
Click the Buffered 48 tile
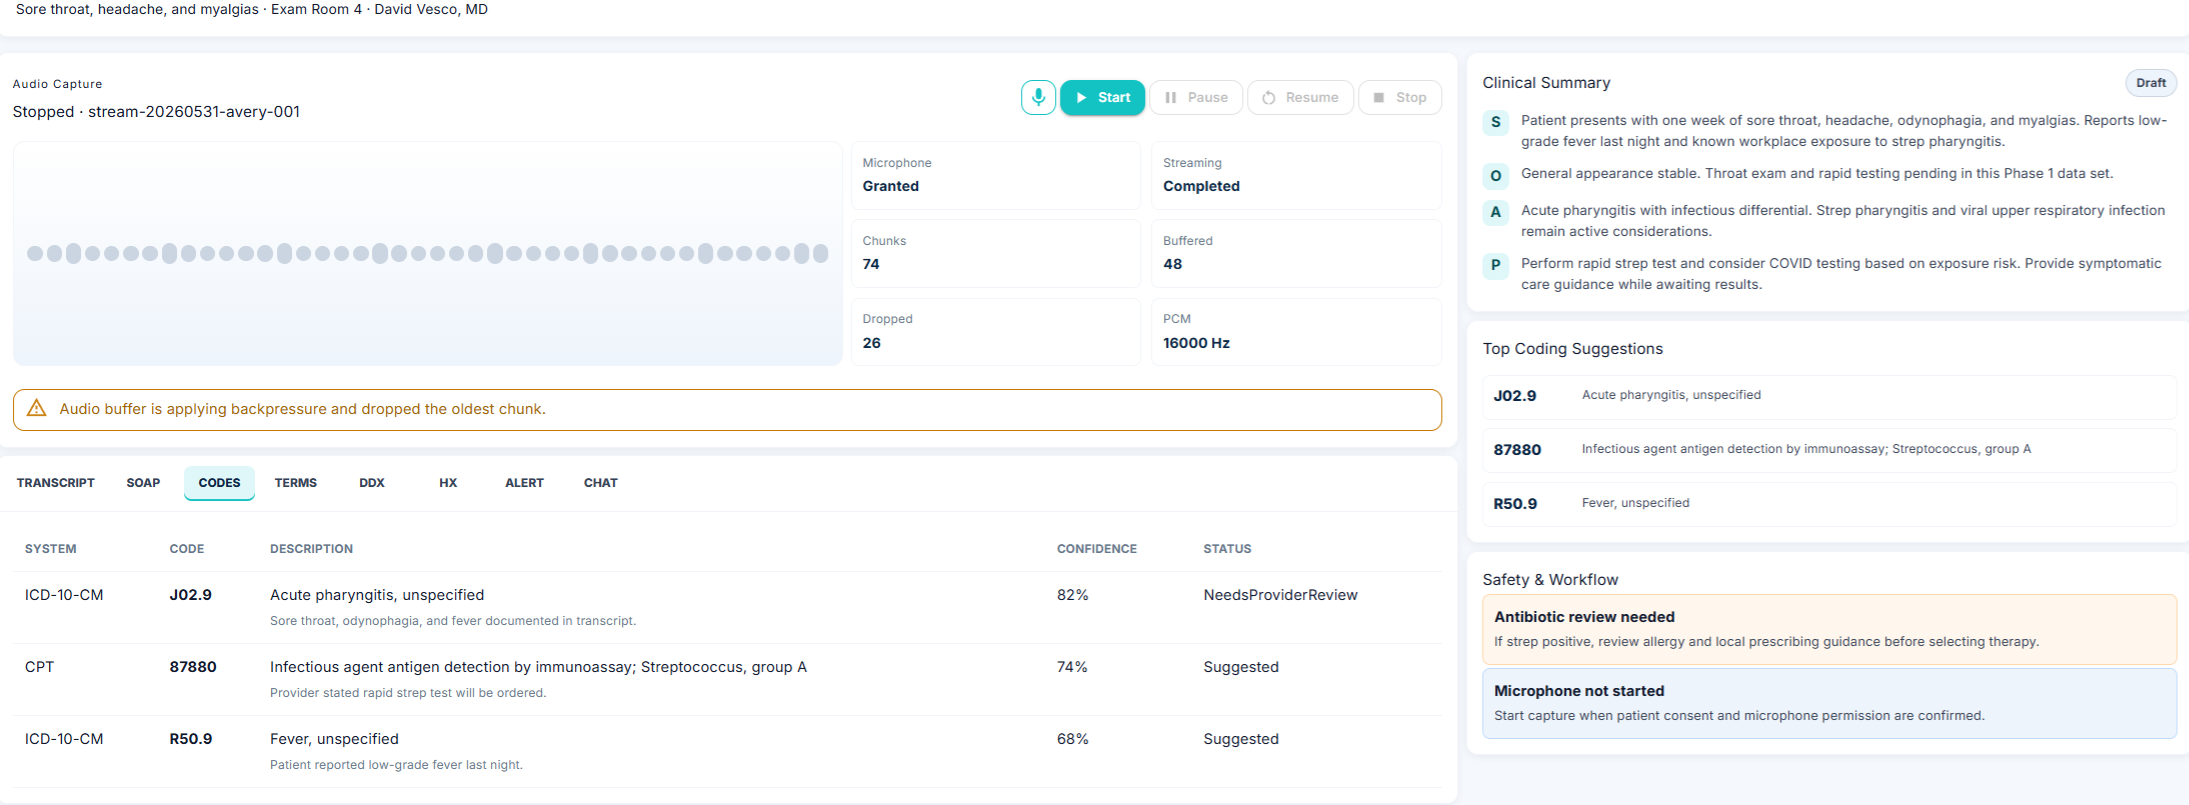click(1296, 253)
